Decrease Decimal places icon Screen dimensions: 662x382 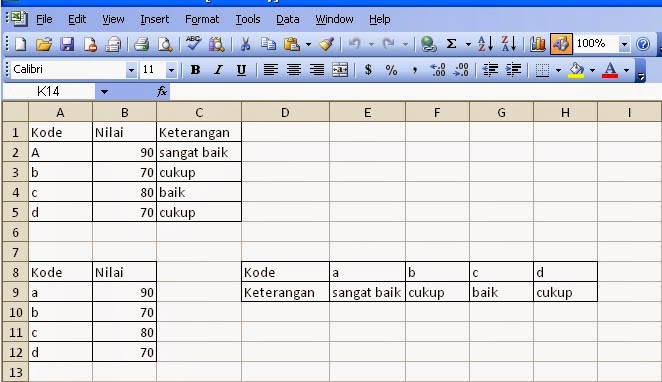click(461, 70)
